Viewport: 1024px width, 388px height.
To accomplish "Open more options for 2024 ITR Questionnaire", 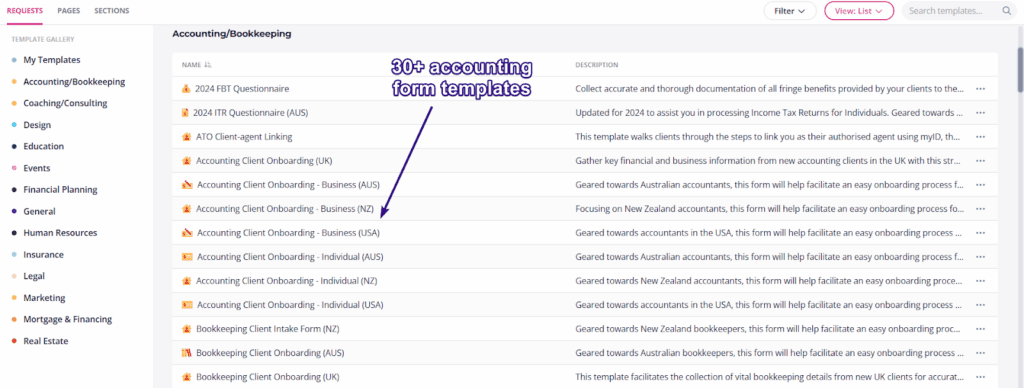I will coord(980,112).
